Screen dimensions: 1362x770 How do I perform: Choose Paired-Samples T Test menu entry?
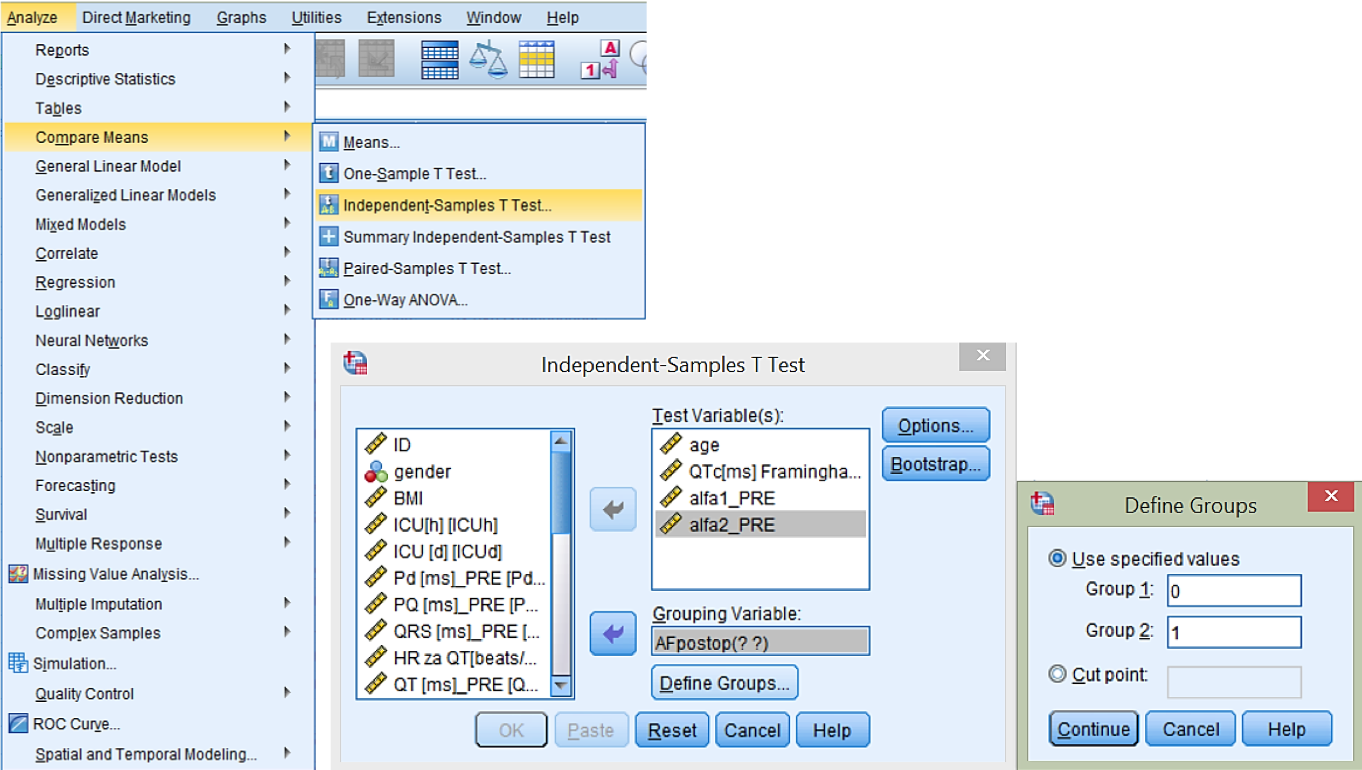(427, 268)
